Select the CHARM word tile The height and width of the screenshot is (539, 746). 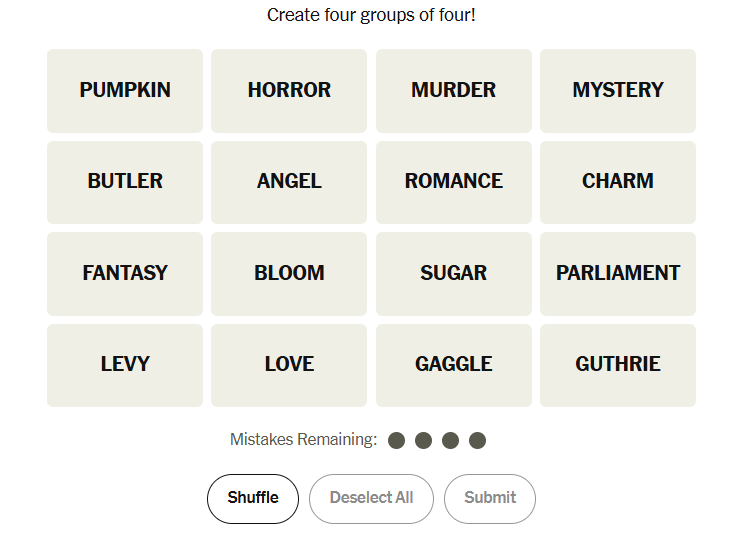point(618,182)
